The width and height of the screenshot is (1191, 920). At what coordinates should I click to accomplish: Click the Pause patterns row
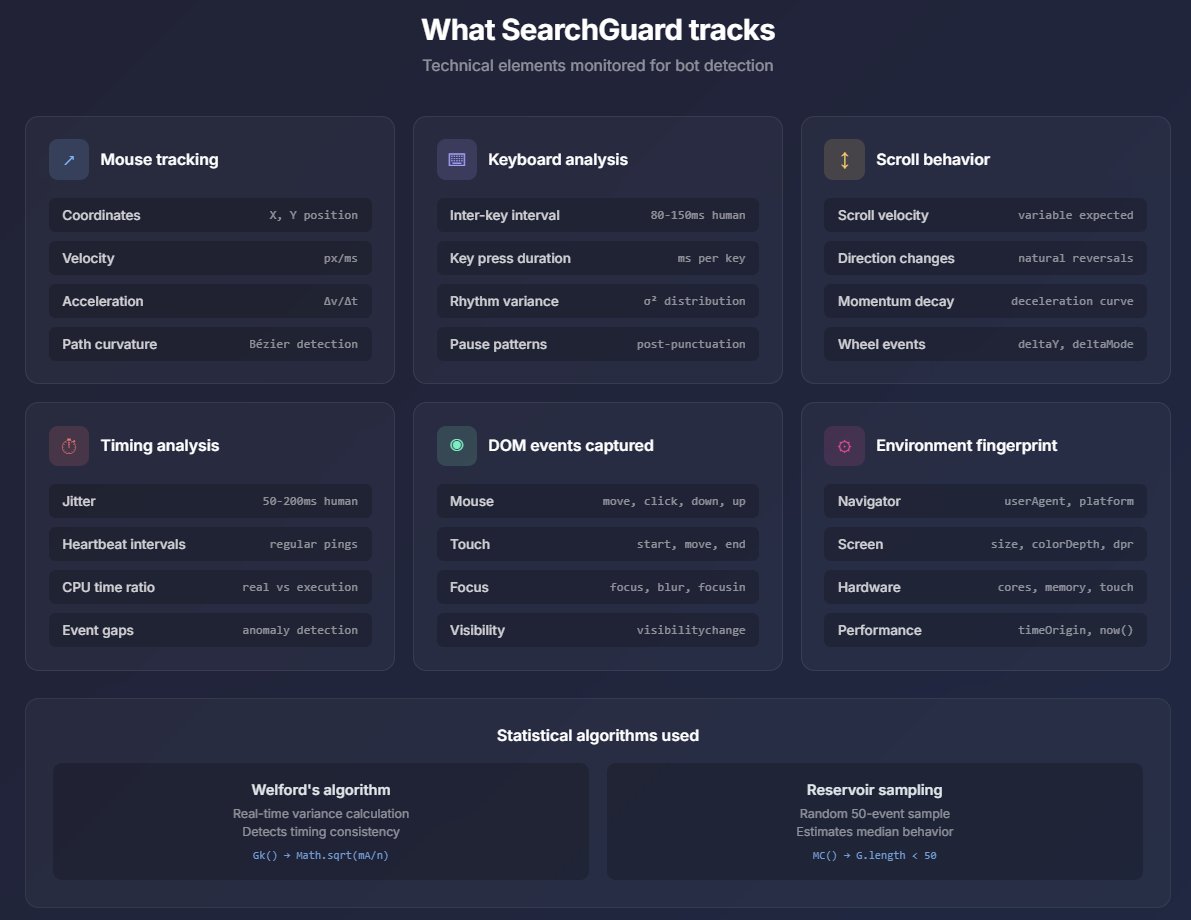pyautogui.click(x=598, y=344)
